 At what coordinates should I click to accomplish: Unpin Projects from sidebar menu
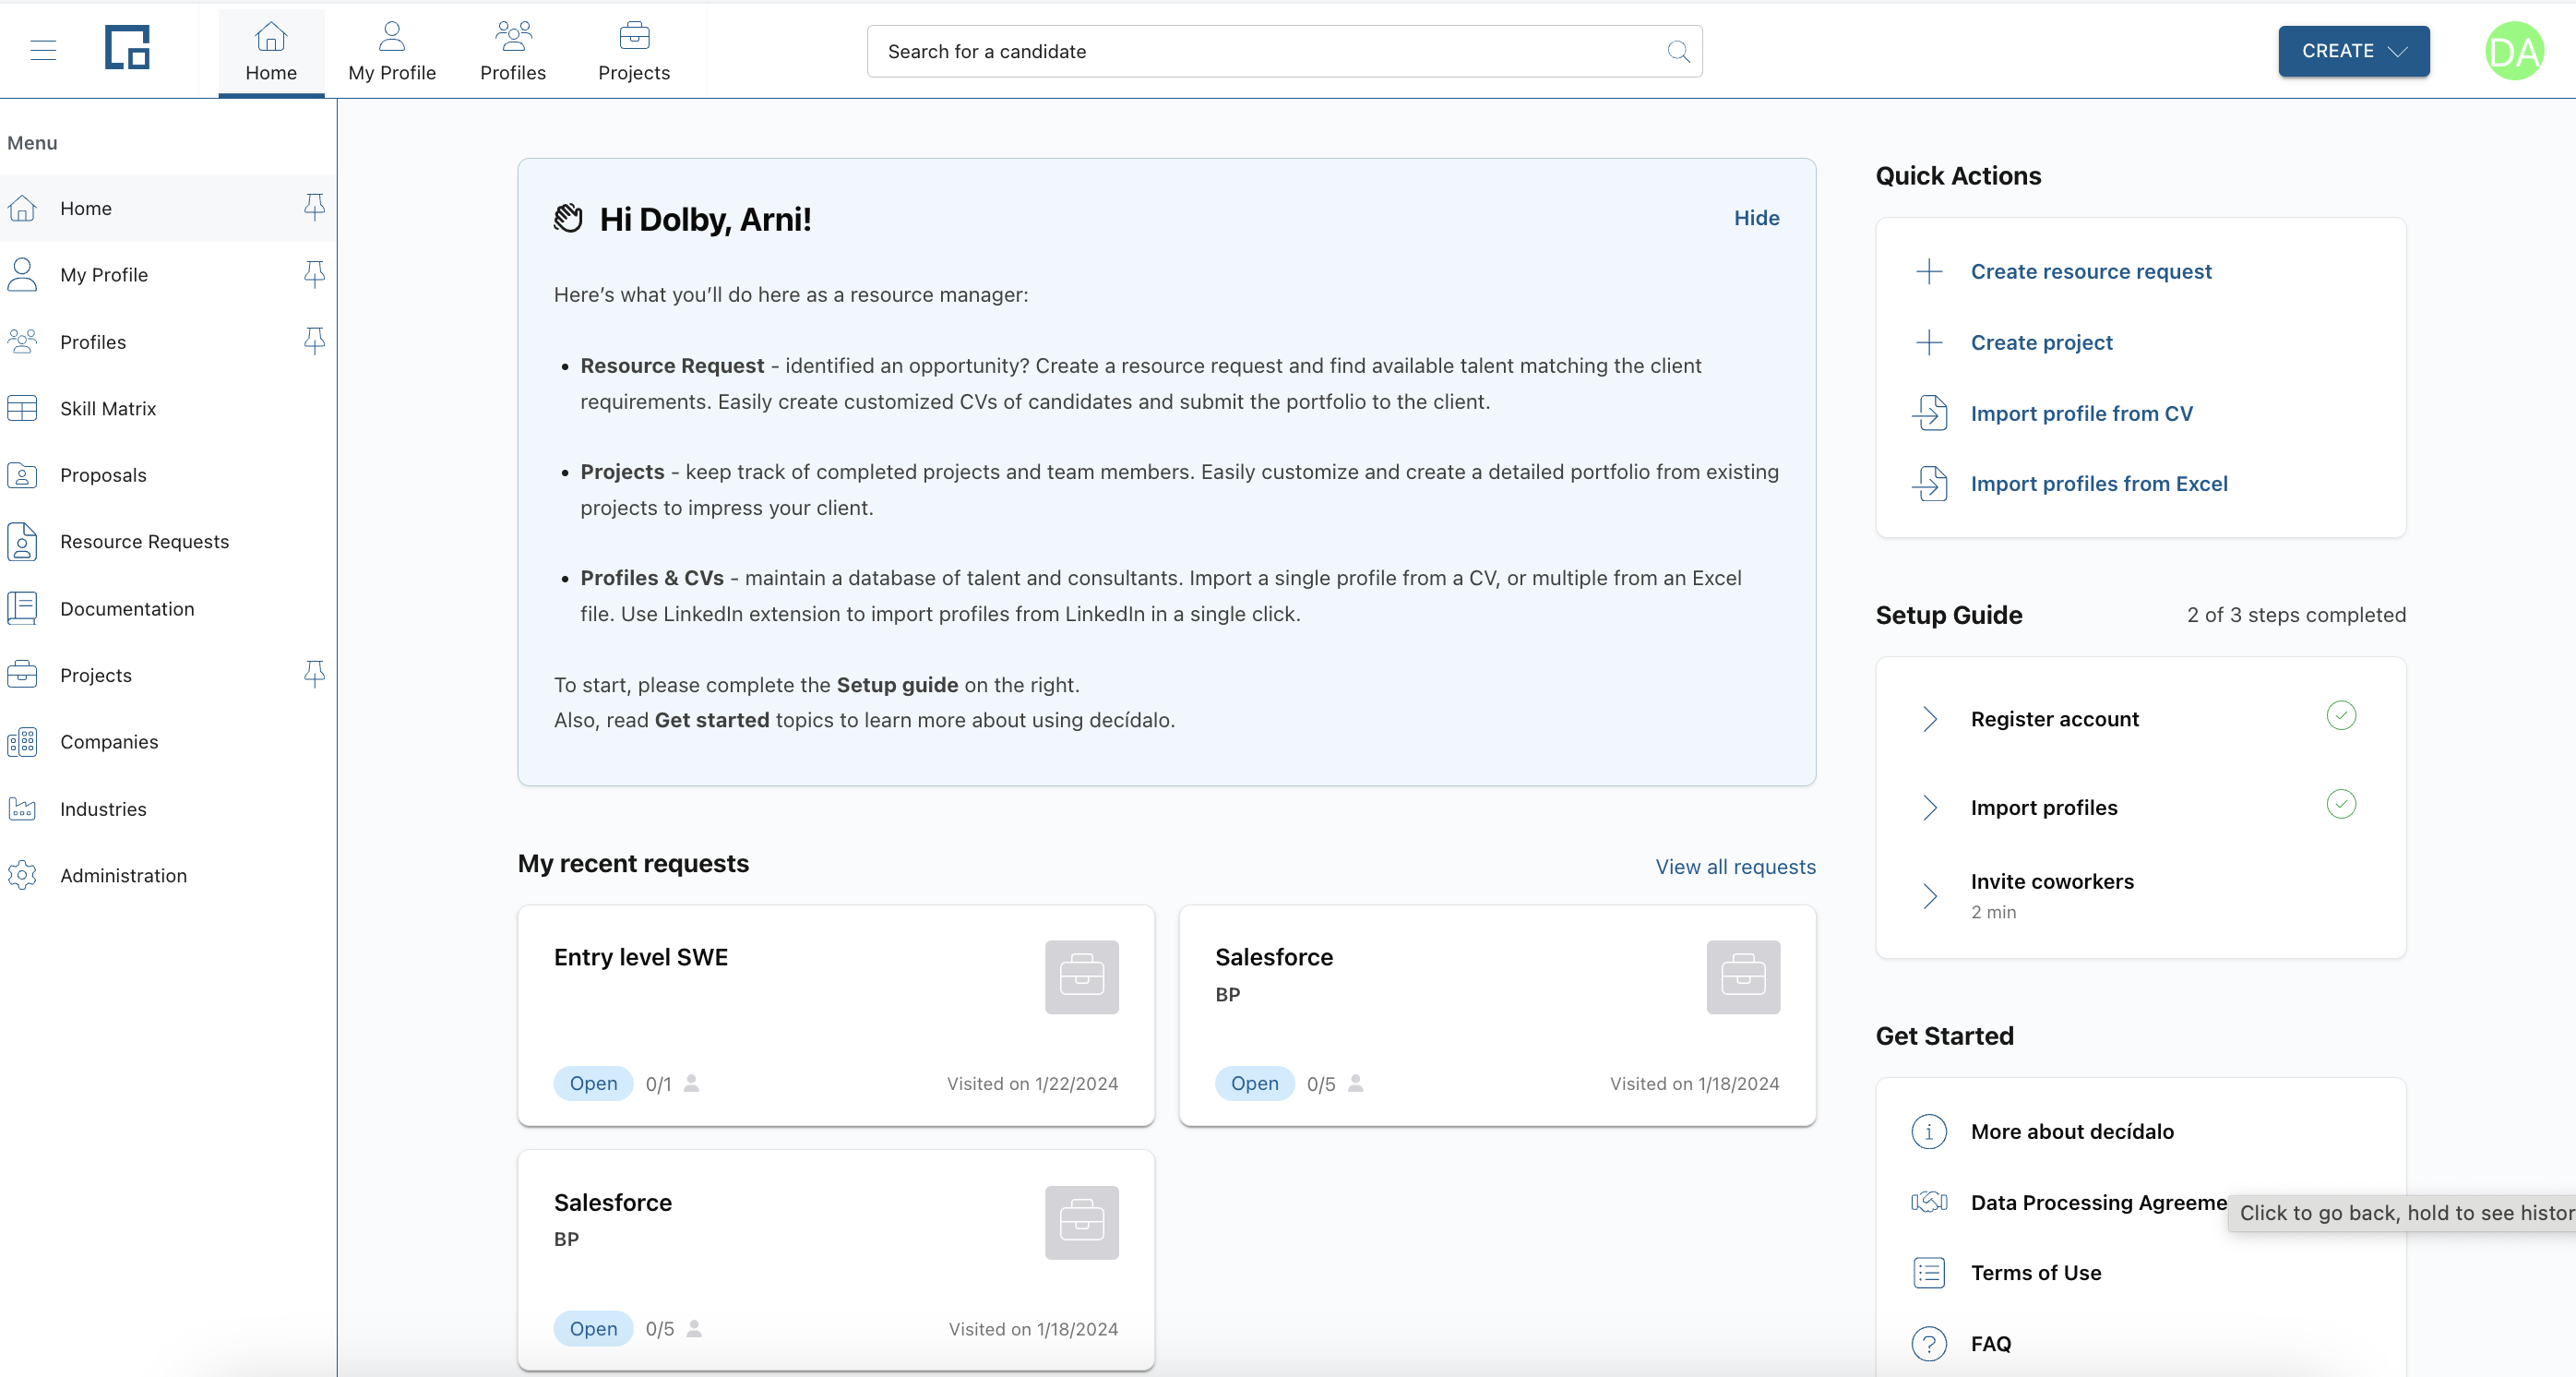coord(314,675)
